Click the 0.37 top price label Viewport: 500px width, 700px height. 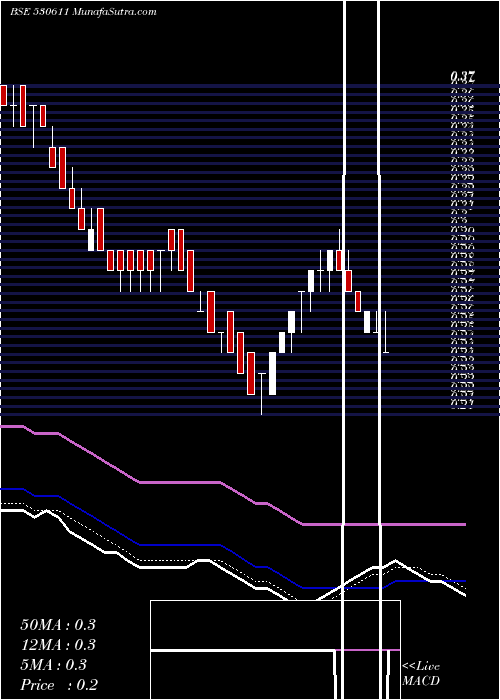[462, 78]
